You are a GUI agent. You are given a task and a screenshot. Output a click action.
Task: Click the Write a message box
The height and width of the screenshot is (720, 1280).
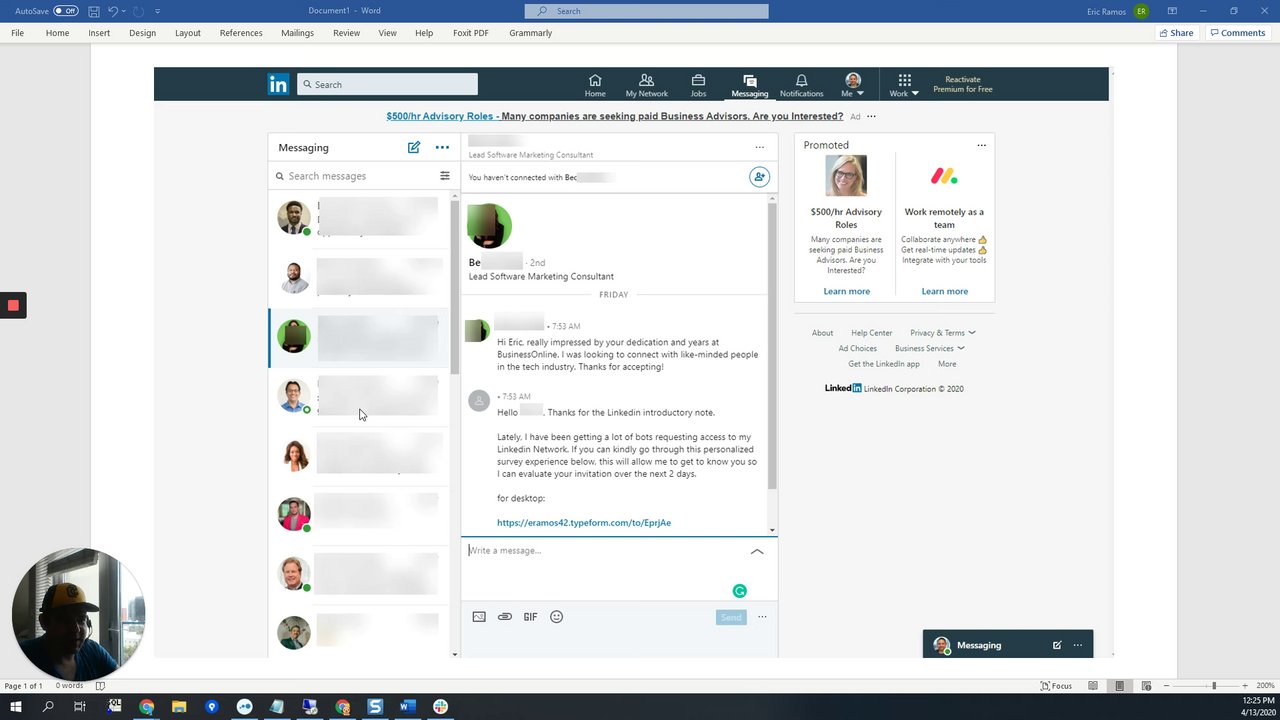(605, 551)
